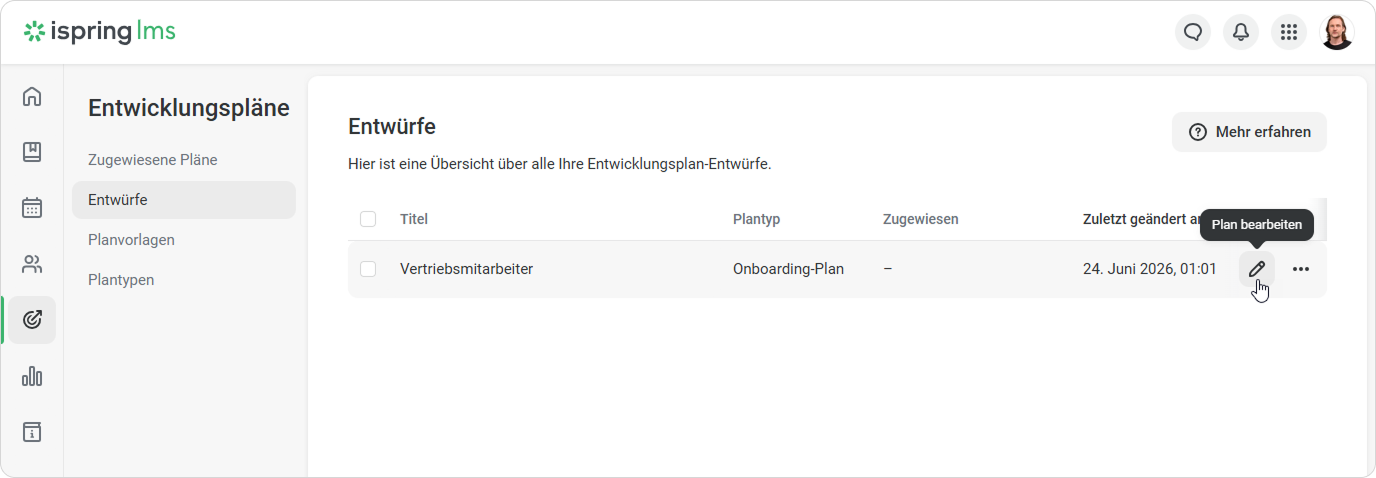Open the reports bar chart icon
Screen dimensions: 1376x478
32,376
